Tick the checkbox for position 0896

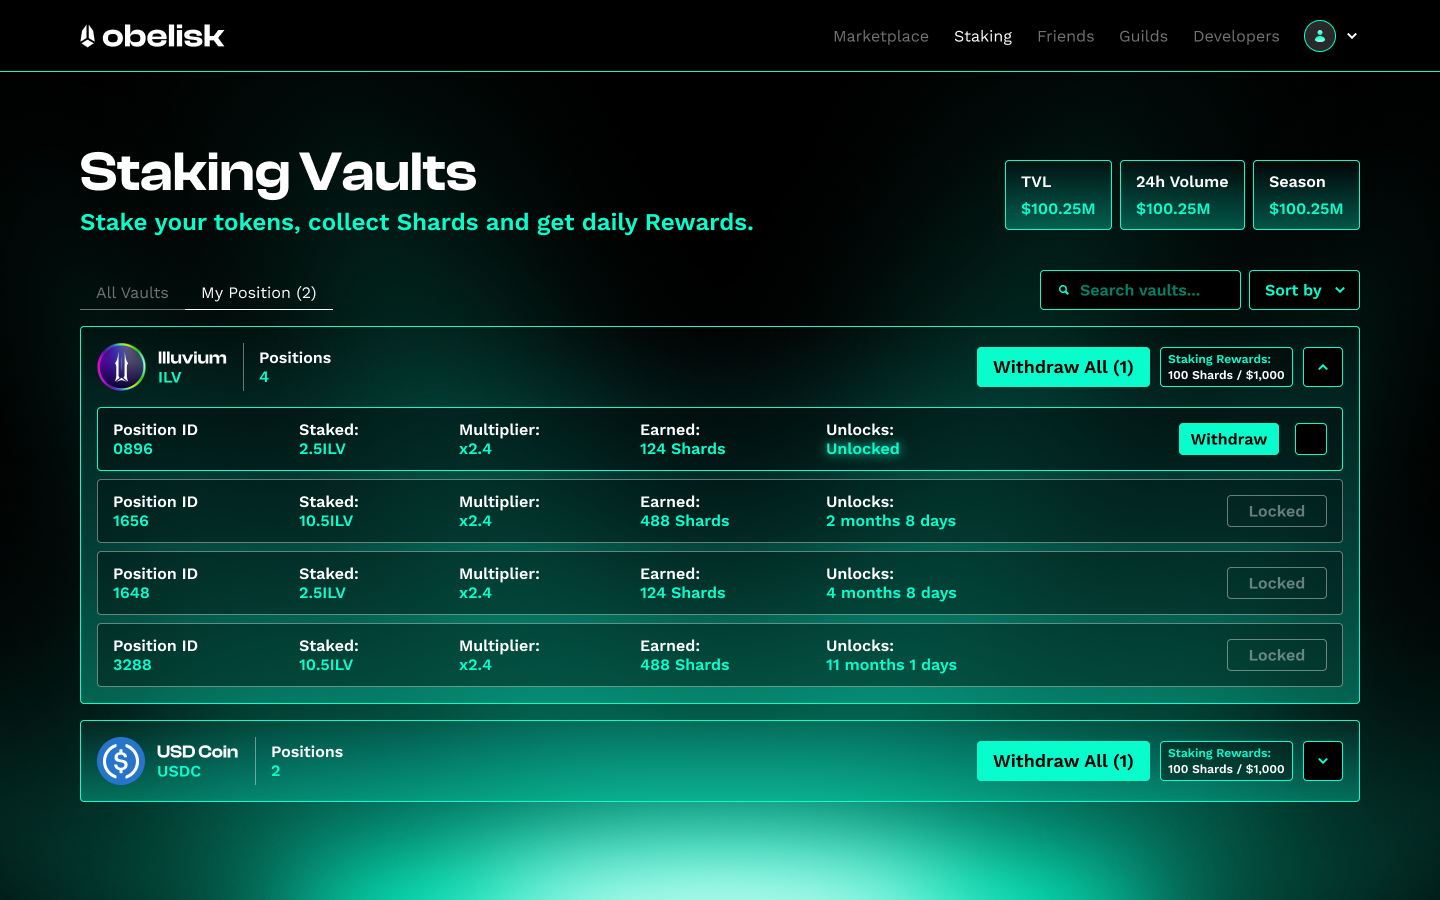click(1311, 439)
